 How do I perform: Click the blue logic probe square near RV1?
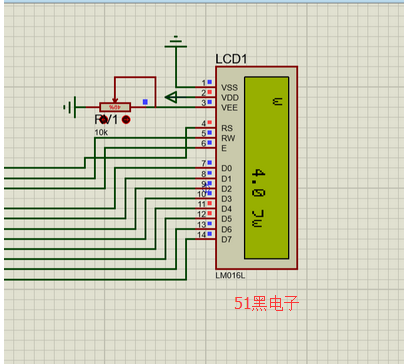coord(145,102)
